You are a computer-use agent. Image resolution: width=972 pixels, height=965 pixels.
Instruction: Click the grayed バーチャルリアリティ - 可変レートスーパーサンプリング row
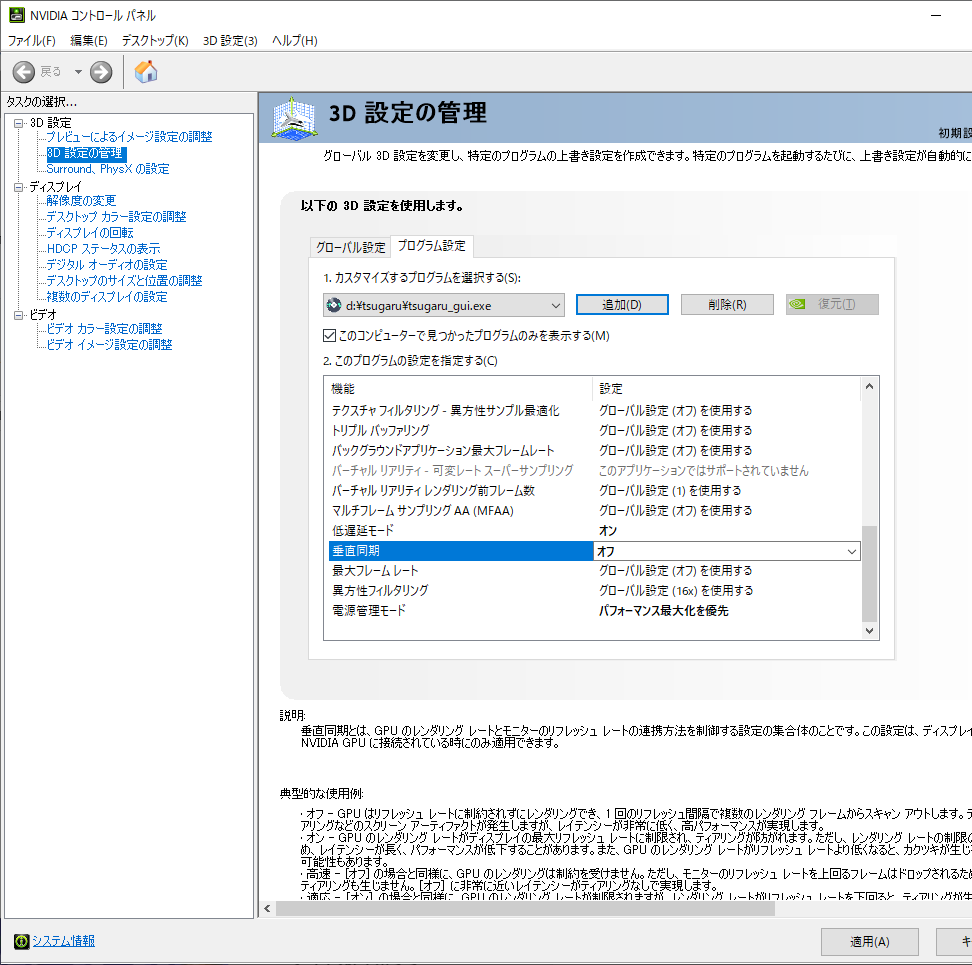point(593,471)
